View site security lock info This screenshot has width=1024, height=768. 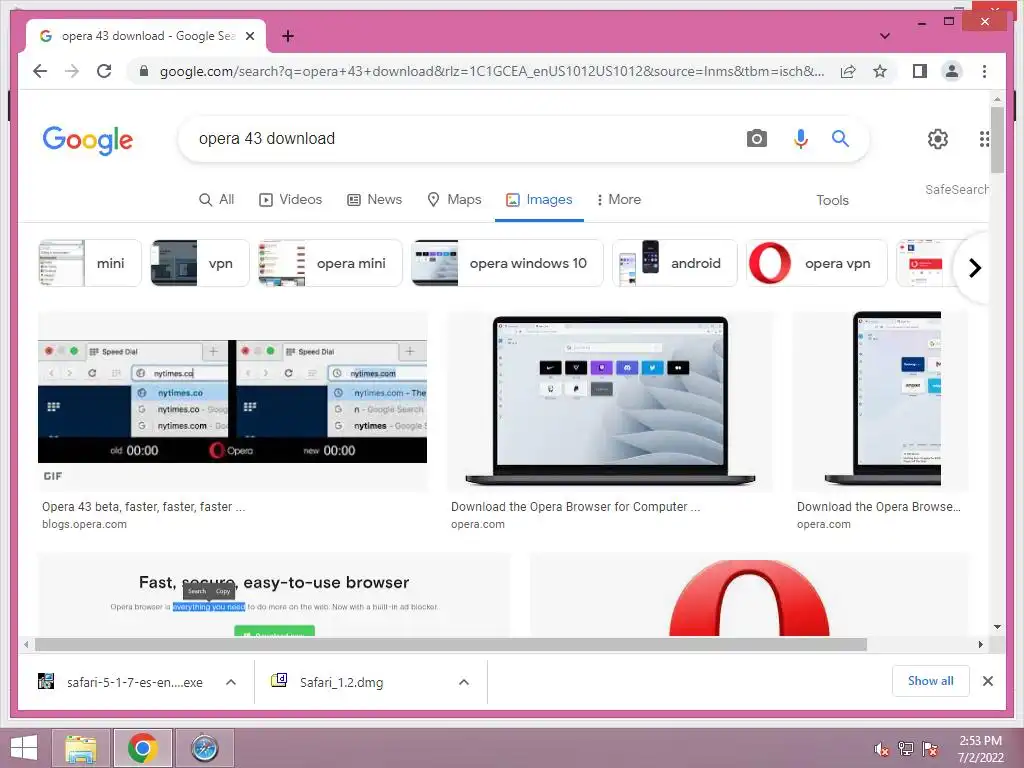[144, 71]
